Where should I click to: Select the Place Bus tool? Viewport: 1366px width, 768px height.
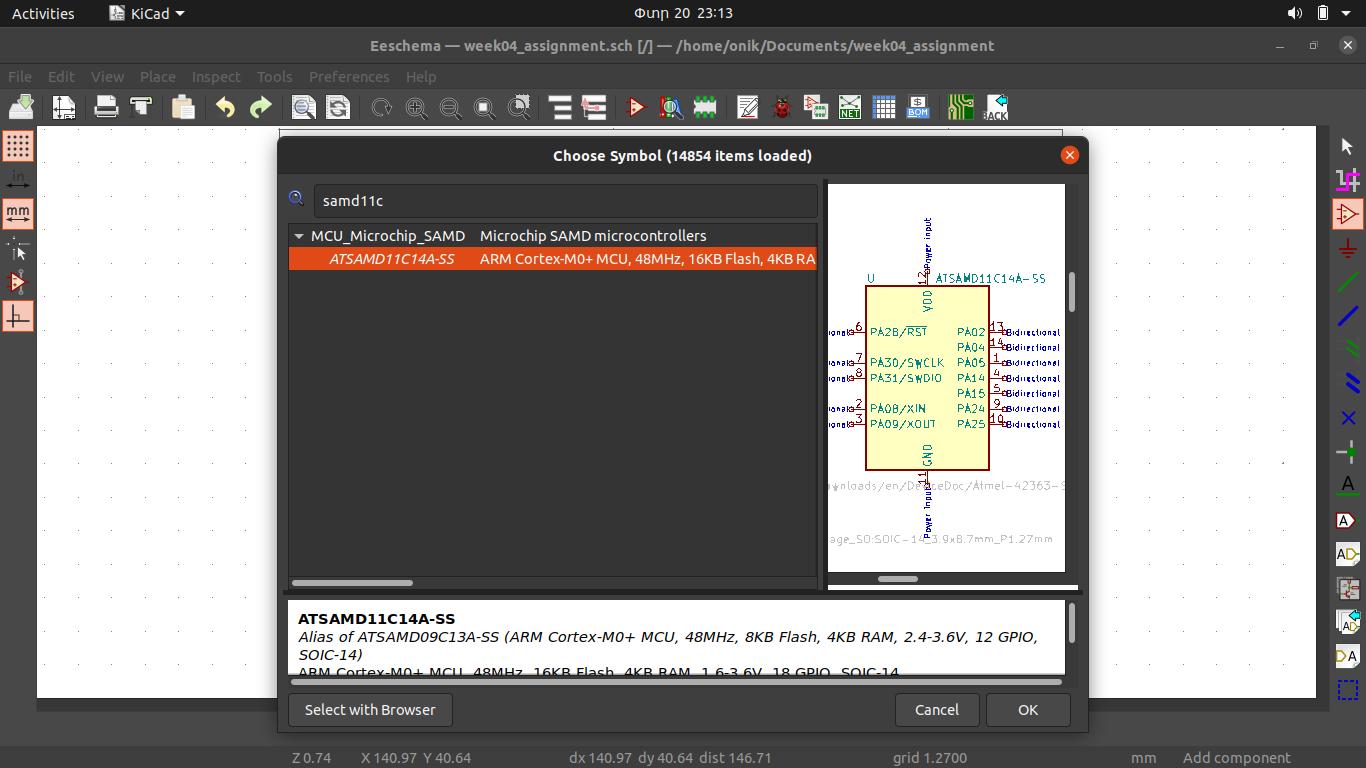pyautogui.click(x=1347, y=316)
